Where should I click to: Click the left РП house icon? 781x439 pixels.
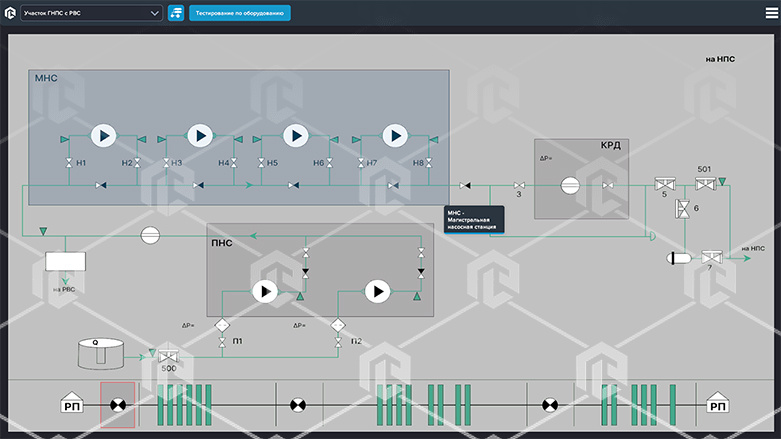pyautogui.click(x=73, y=403)
